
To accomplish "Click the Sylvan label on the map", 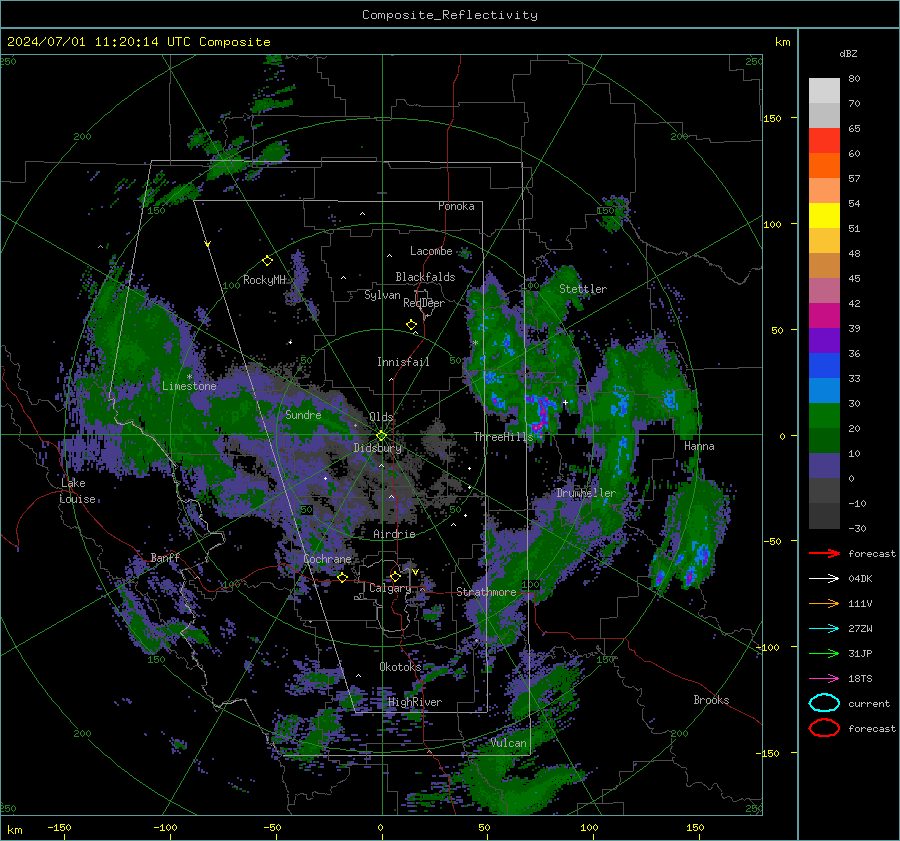I will tap(382, 295).
